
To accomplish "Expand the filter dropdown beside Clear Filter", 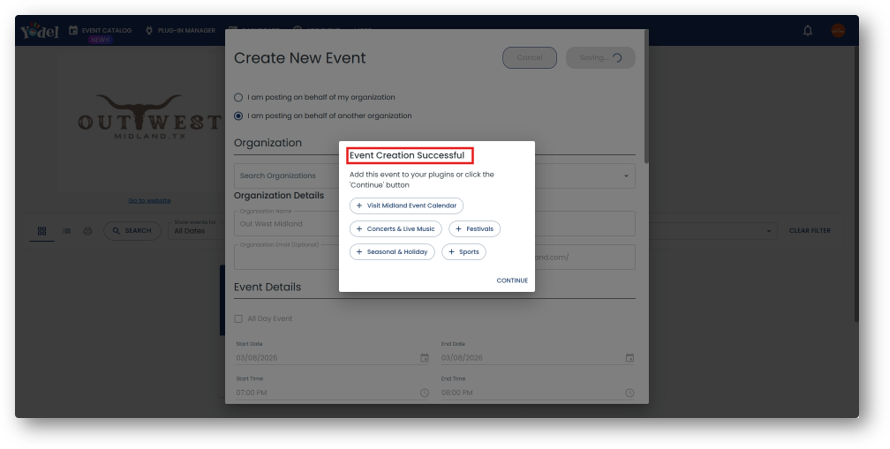I will (x=769, y=231).
